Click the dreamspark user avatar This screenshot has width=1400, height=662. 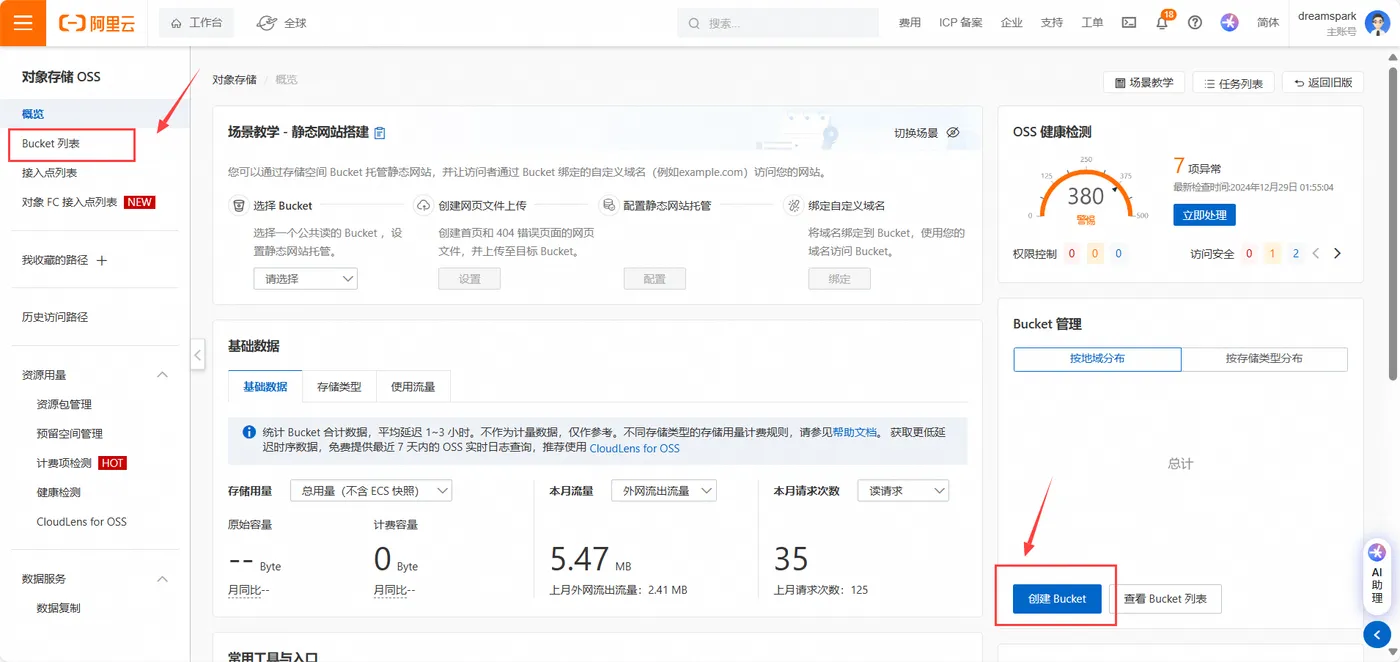coord(1377,23)
